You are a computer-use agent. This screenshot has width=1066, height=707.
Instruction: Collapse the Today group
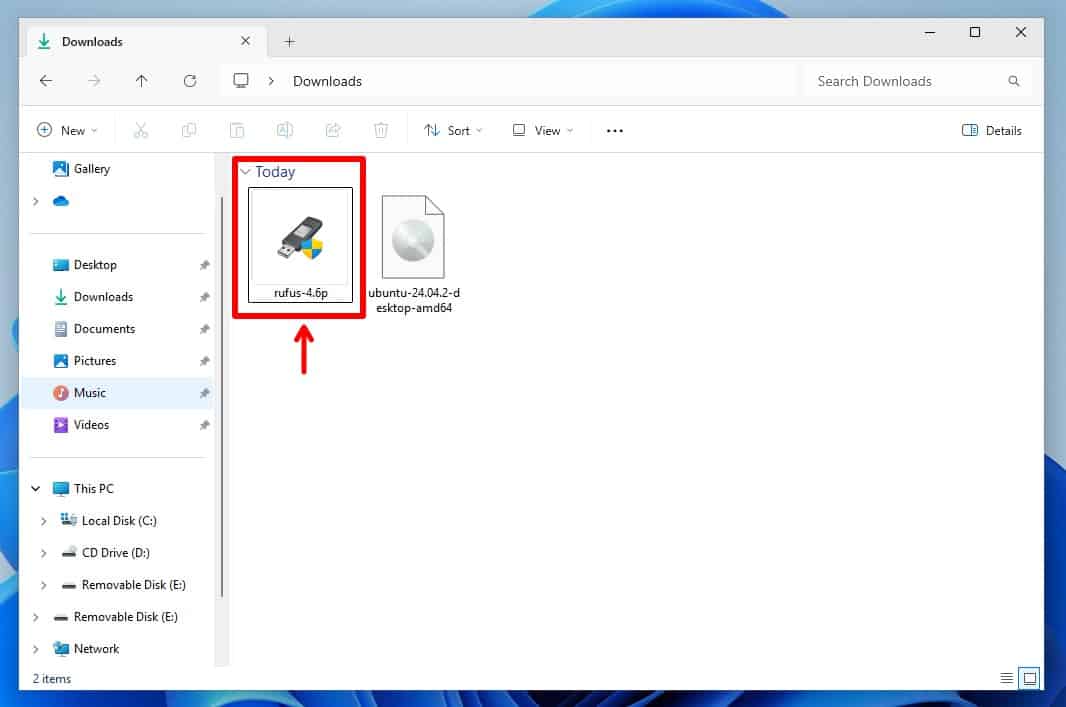pos(246,172)
